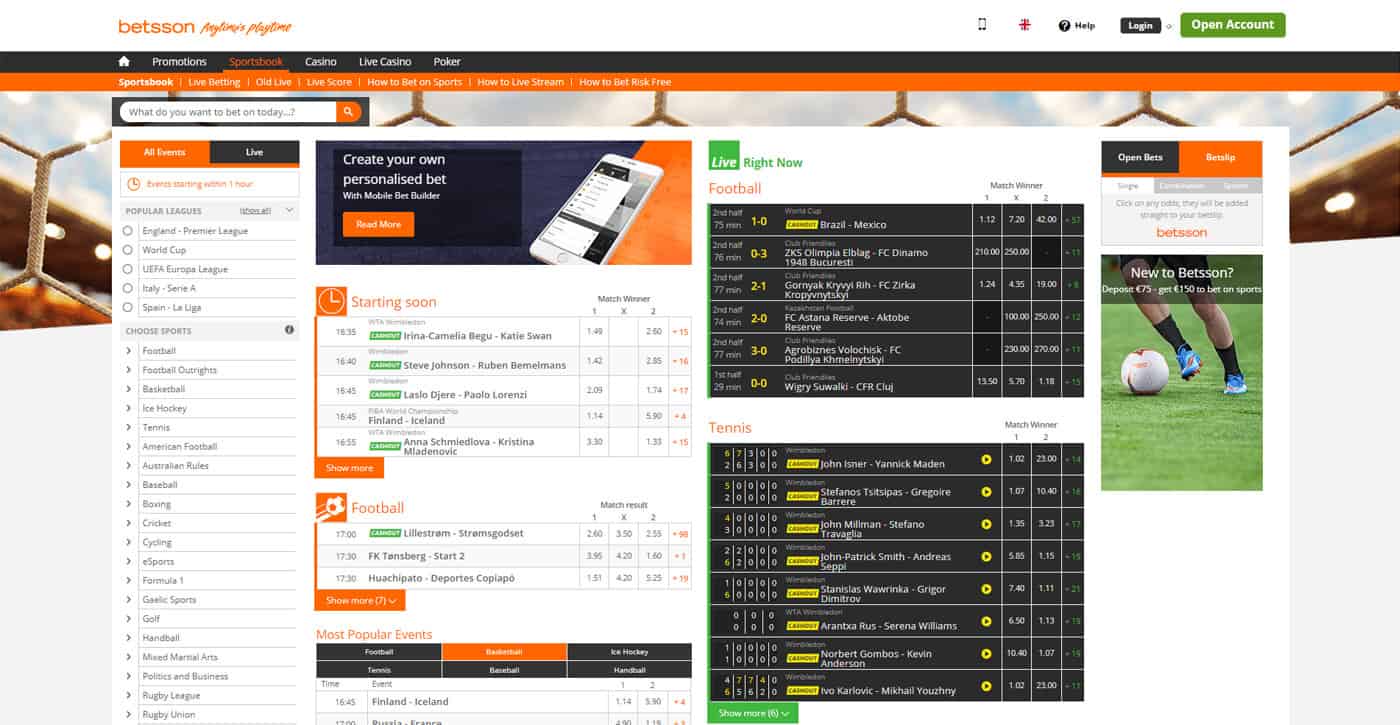Image resolution: width=1400 pixels, height=725 pixels.
Task: Switch to the Open Bets tab
Action: click(x=1140, y=157)
